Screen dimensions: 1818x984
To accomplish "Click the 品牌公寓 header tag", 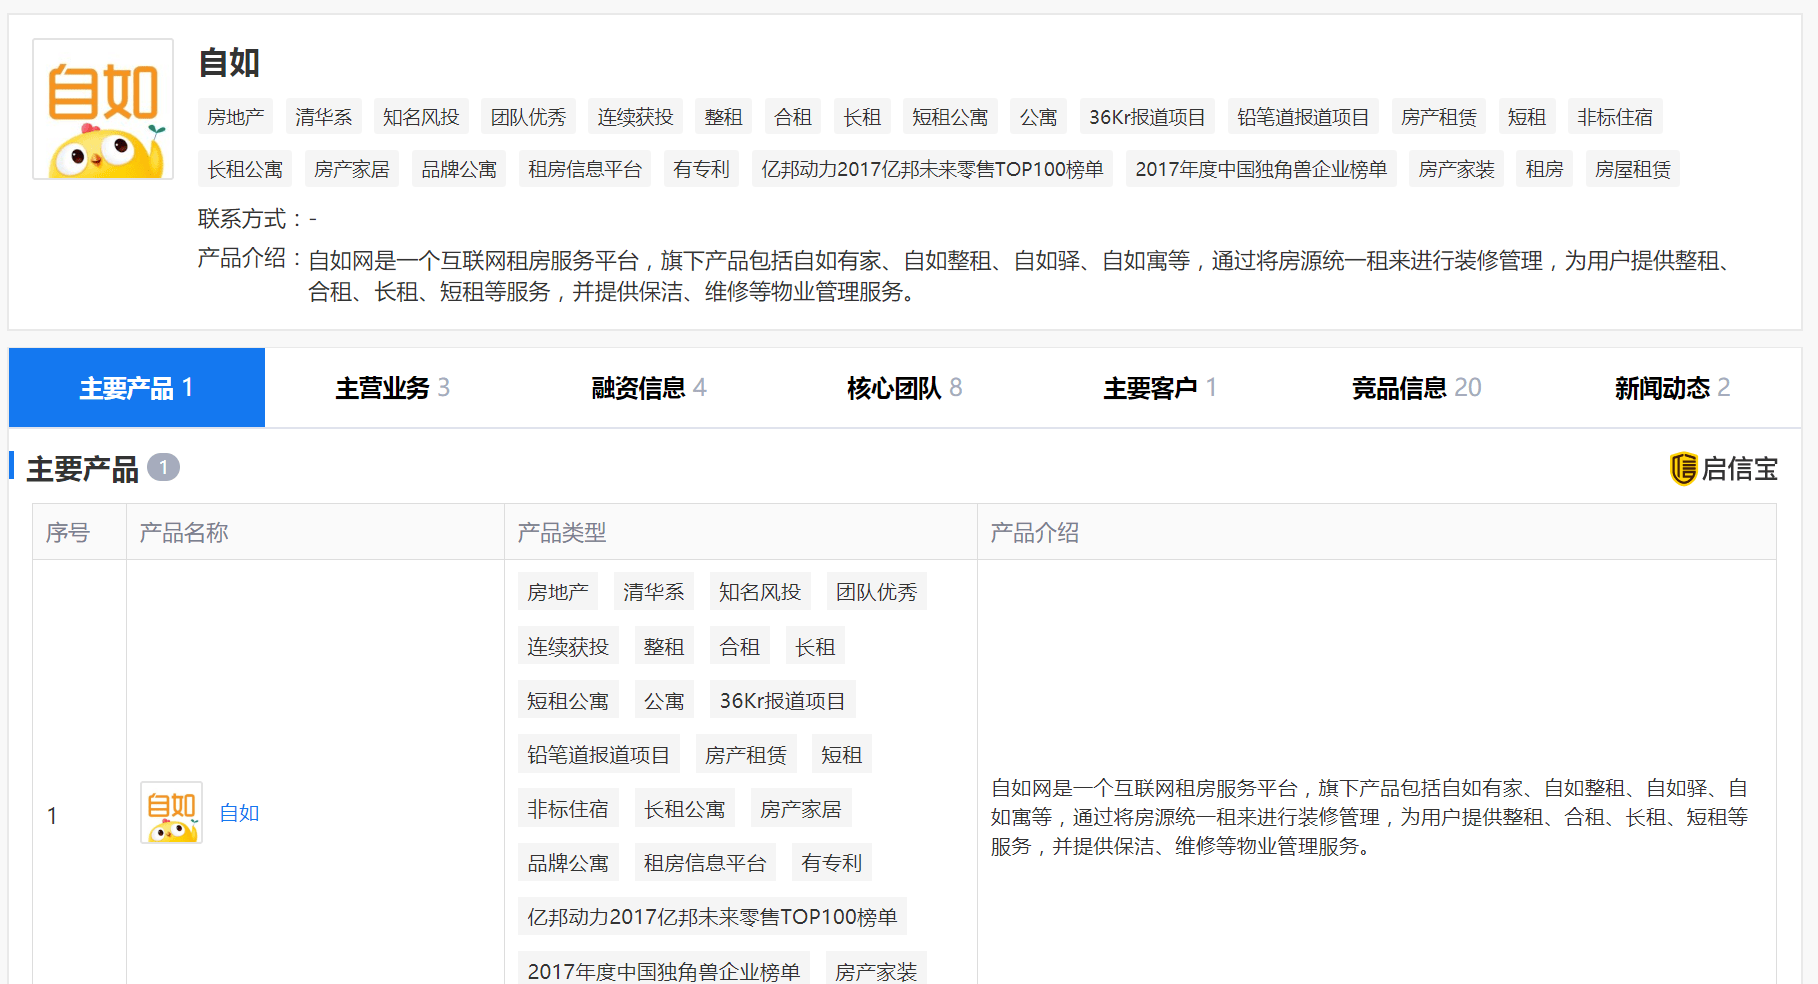I will tap(459, 169).
